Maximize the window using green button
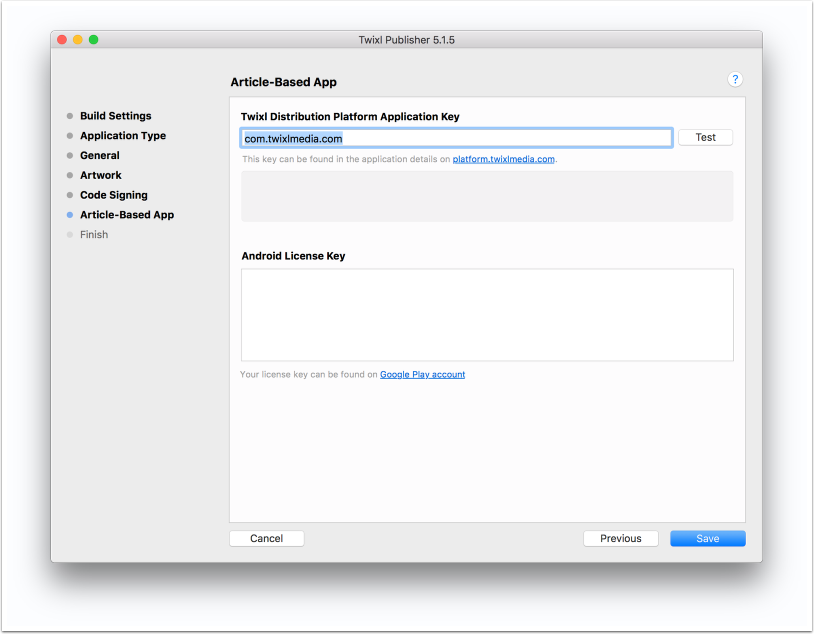Viewport: 814px width, 634px height. (x=93, y=39)
